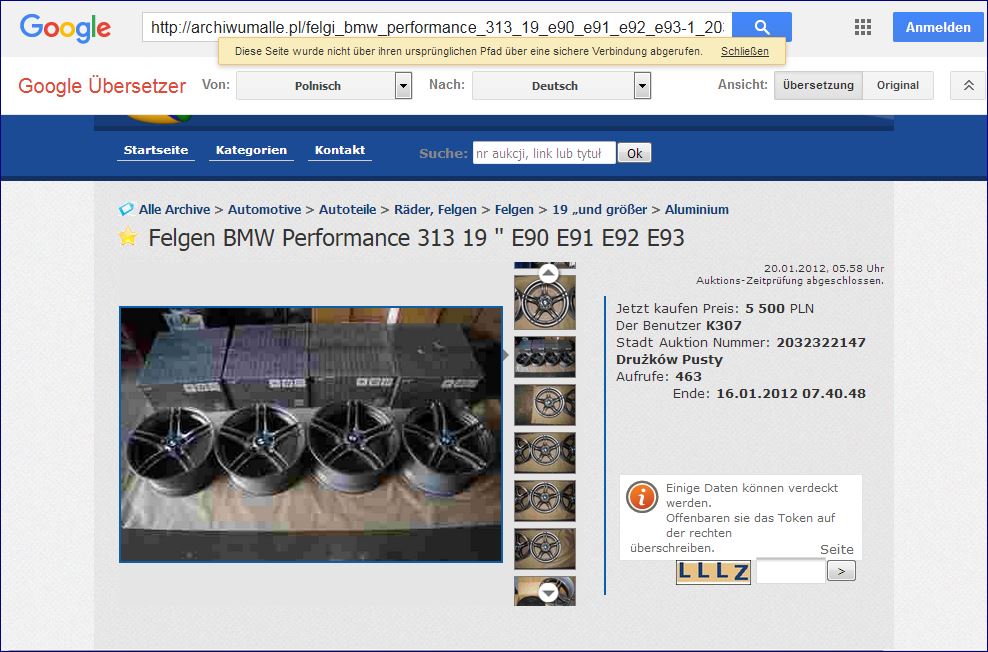This screenshot has width=988, height=652.
Task: Collapse the translator bar with double chevron
Action: pyautogui.click(x=968, y=86)
